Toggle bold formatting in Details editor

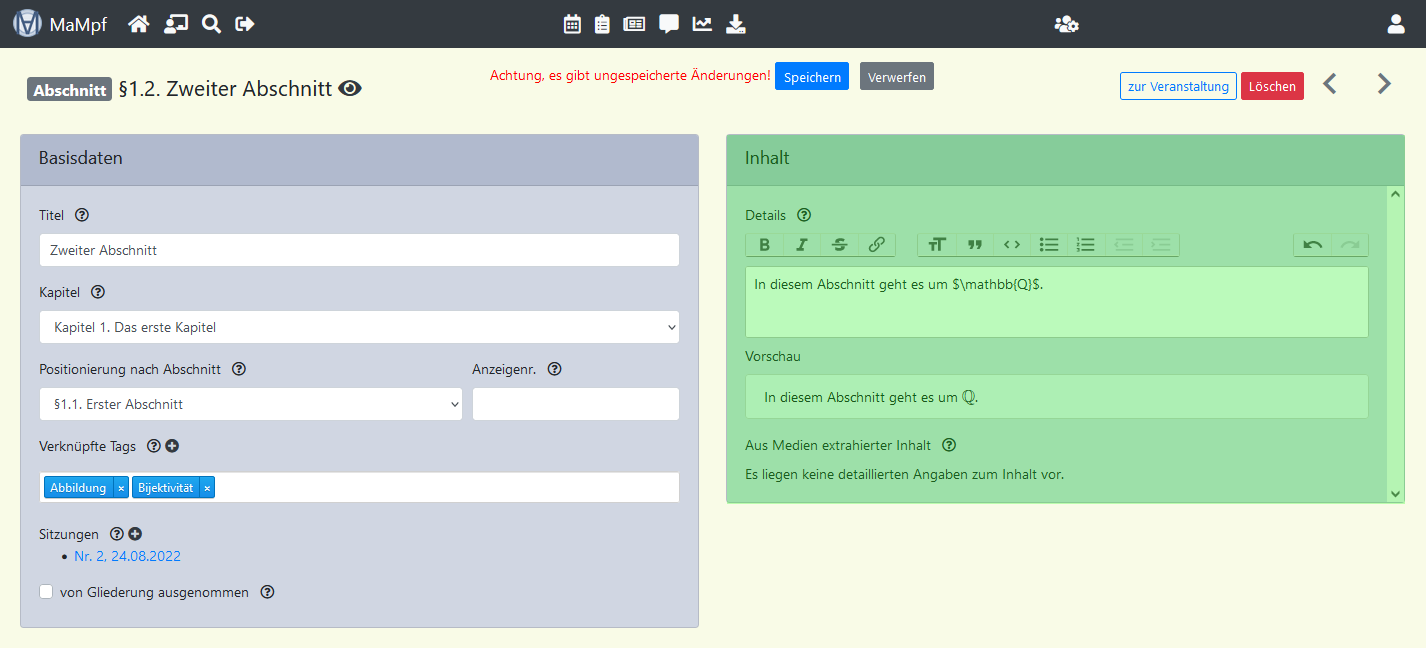click(x=765, y=245)
